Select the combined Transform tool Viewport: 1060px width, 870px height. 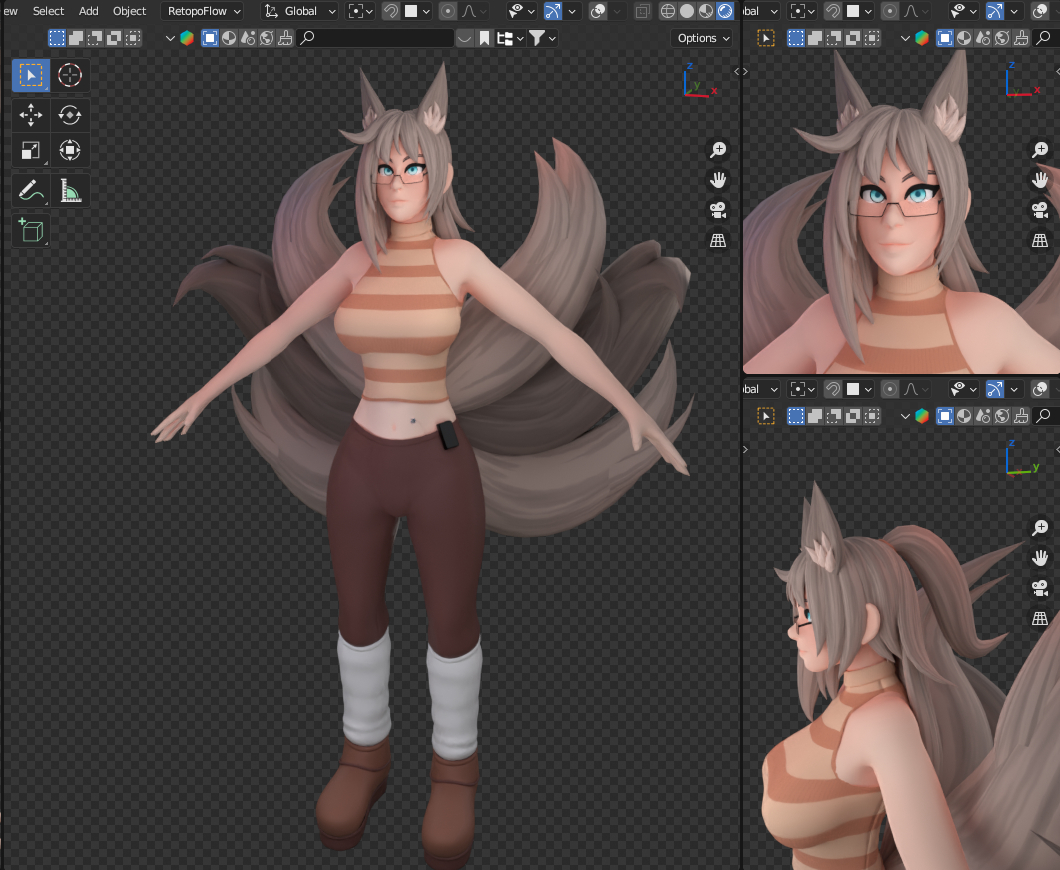[x=70, y=151]
